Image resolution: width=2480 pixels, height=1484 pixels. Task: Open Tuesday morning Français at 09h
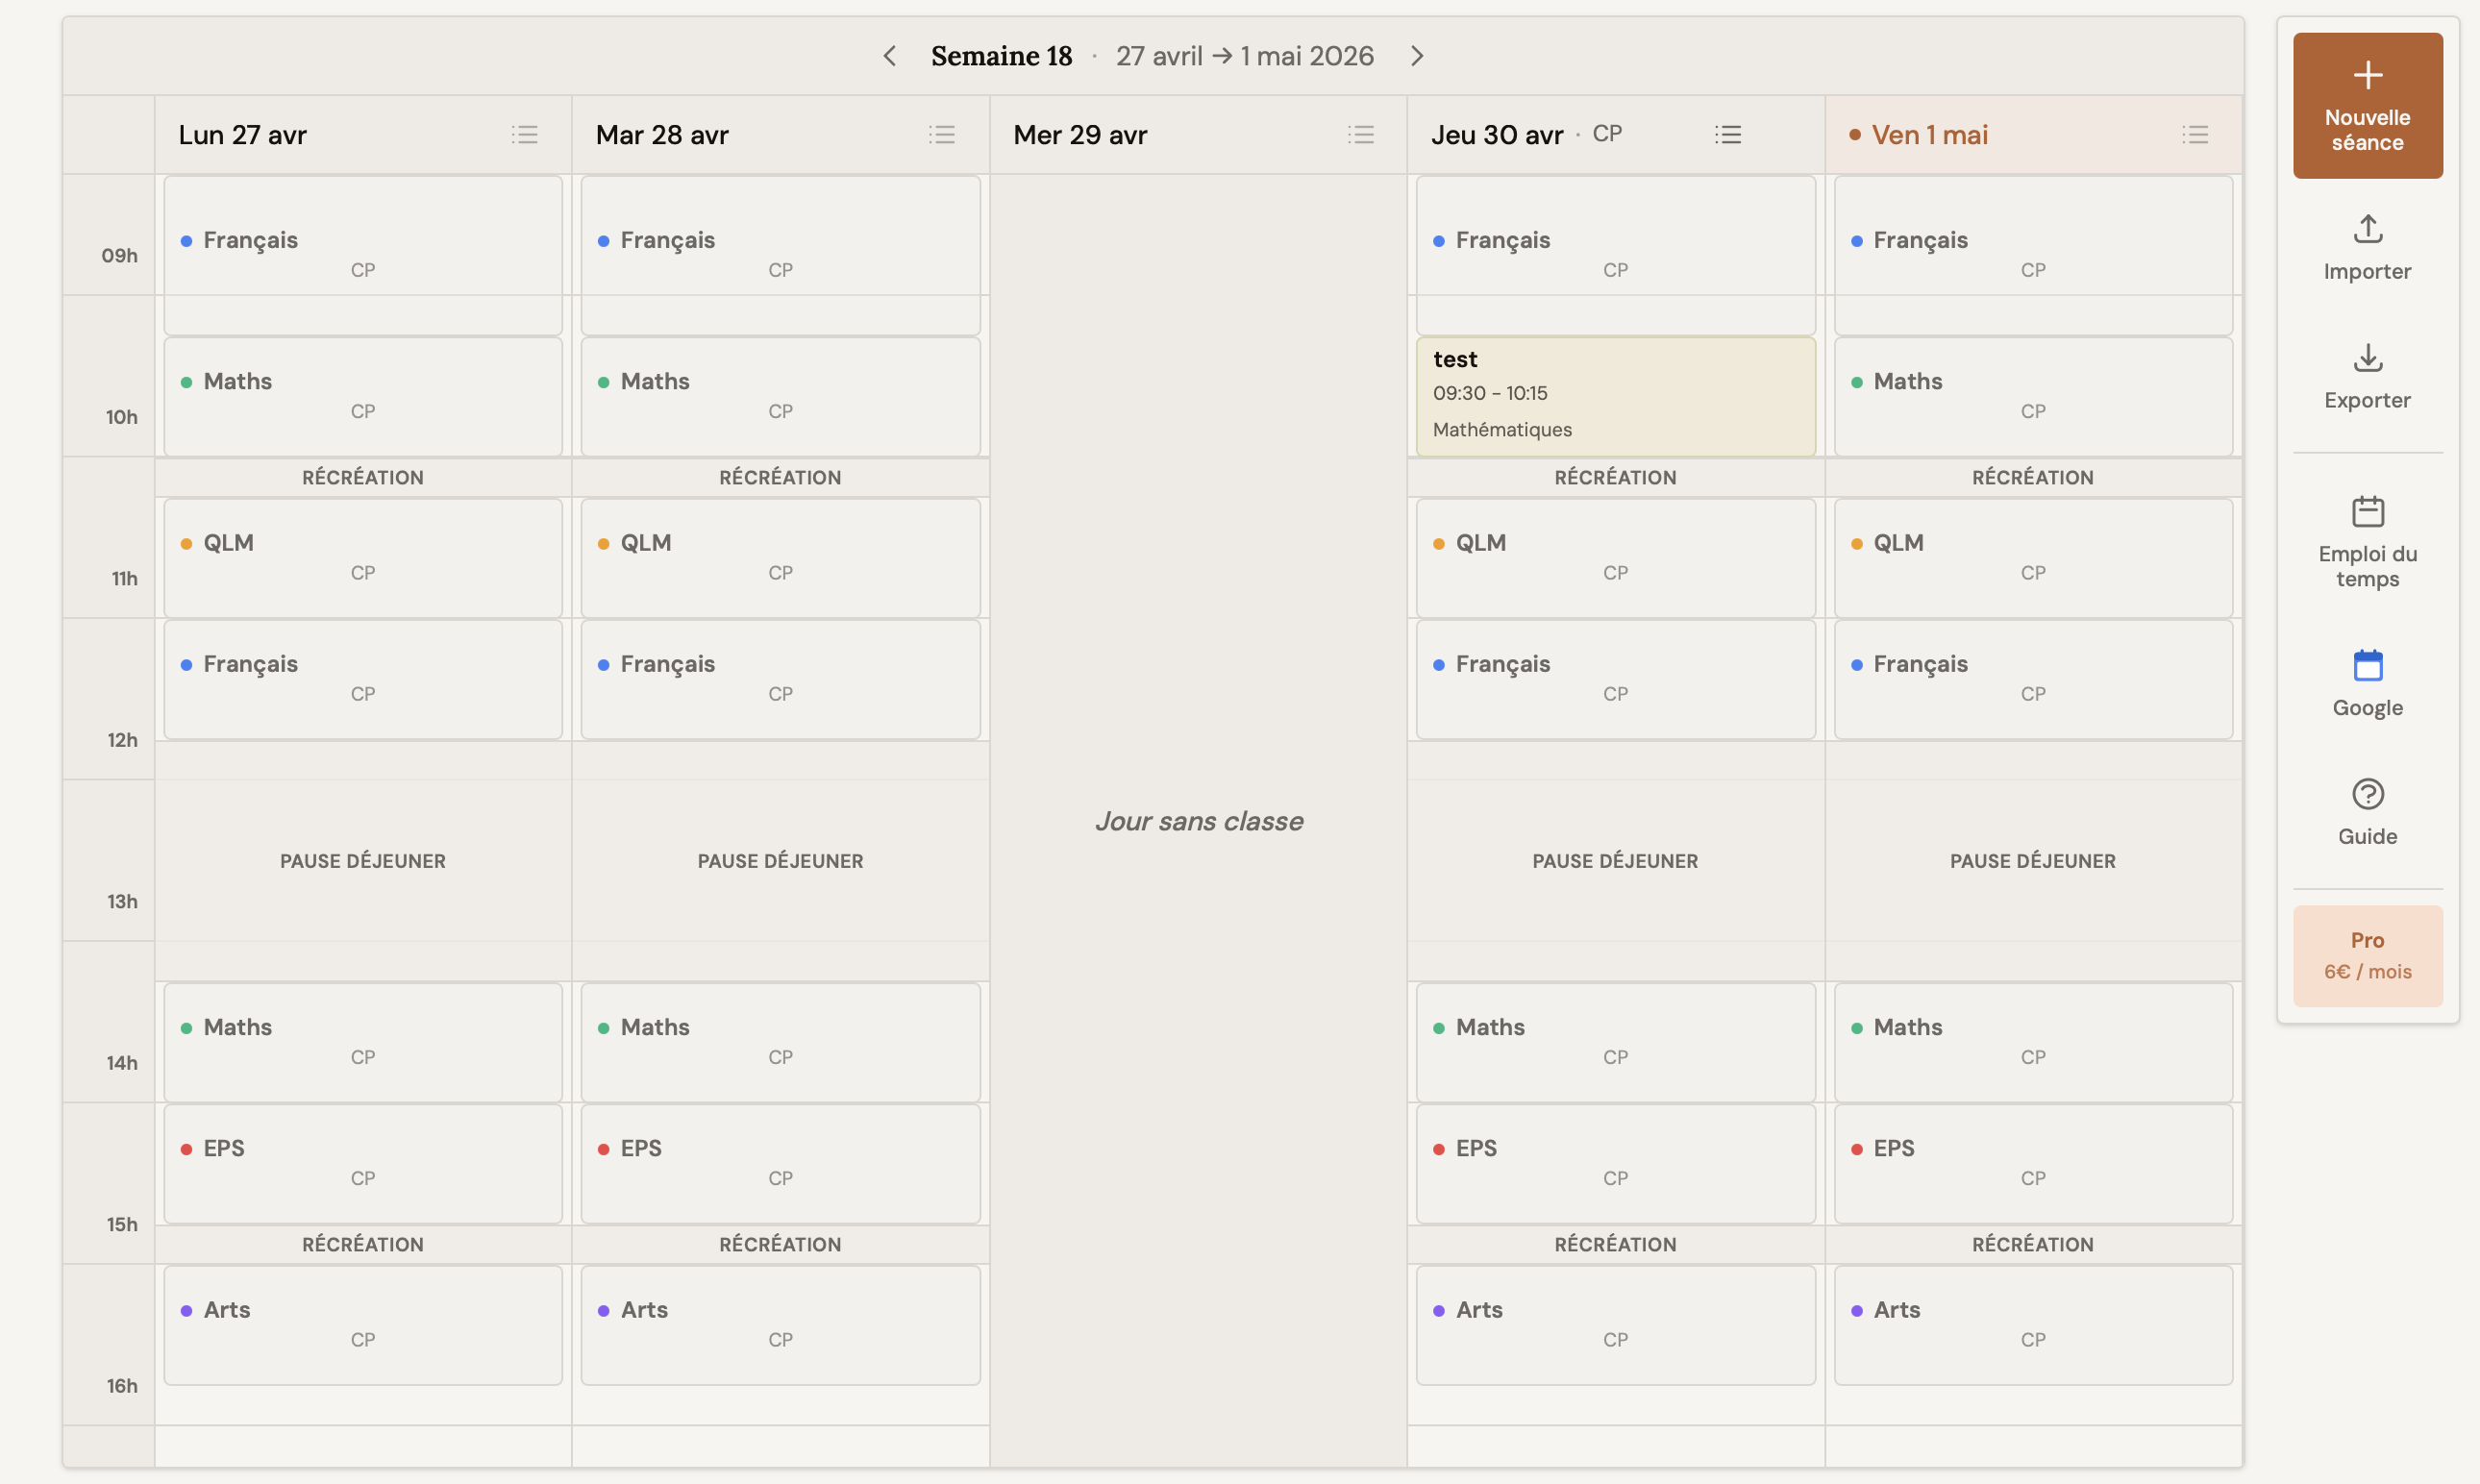pos(780,256)
